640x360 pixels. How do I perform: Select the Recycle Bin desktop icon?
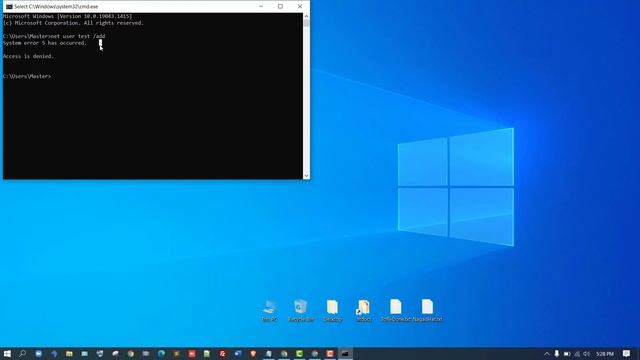tap(301, 311)
